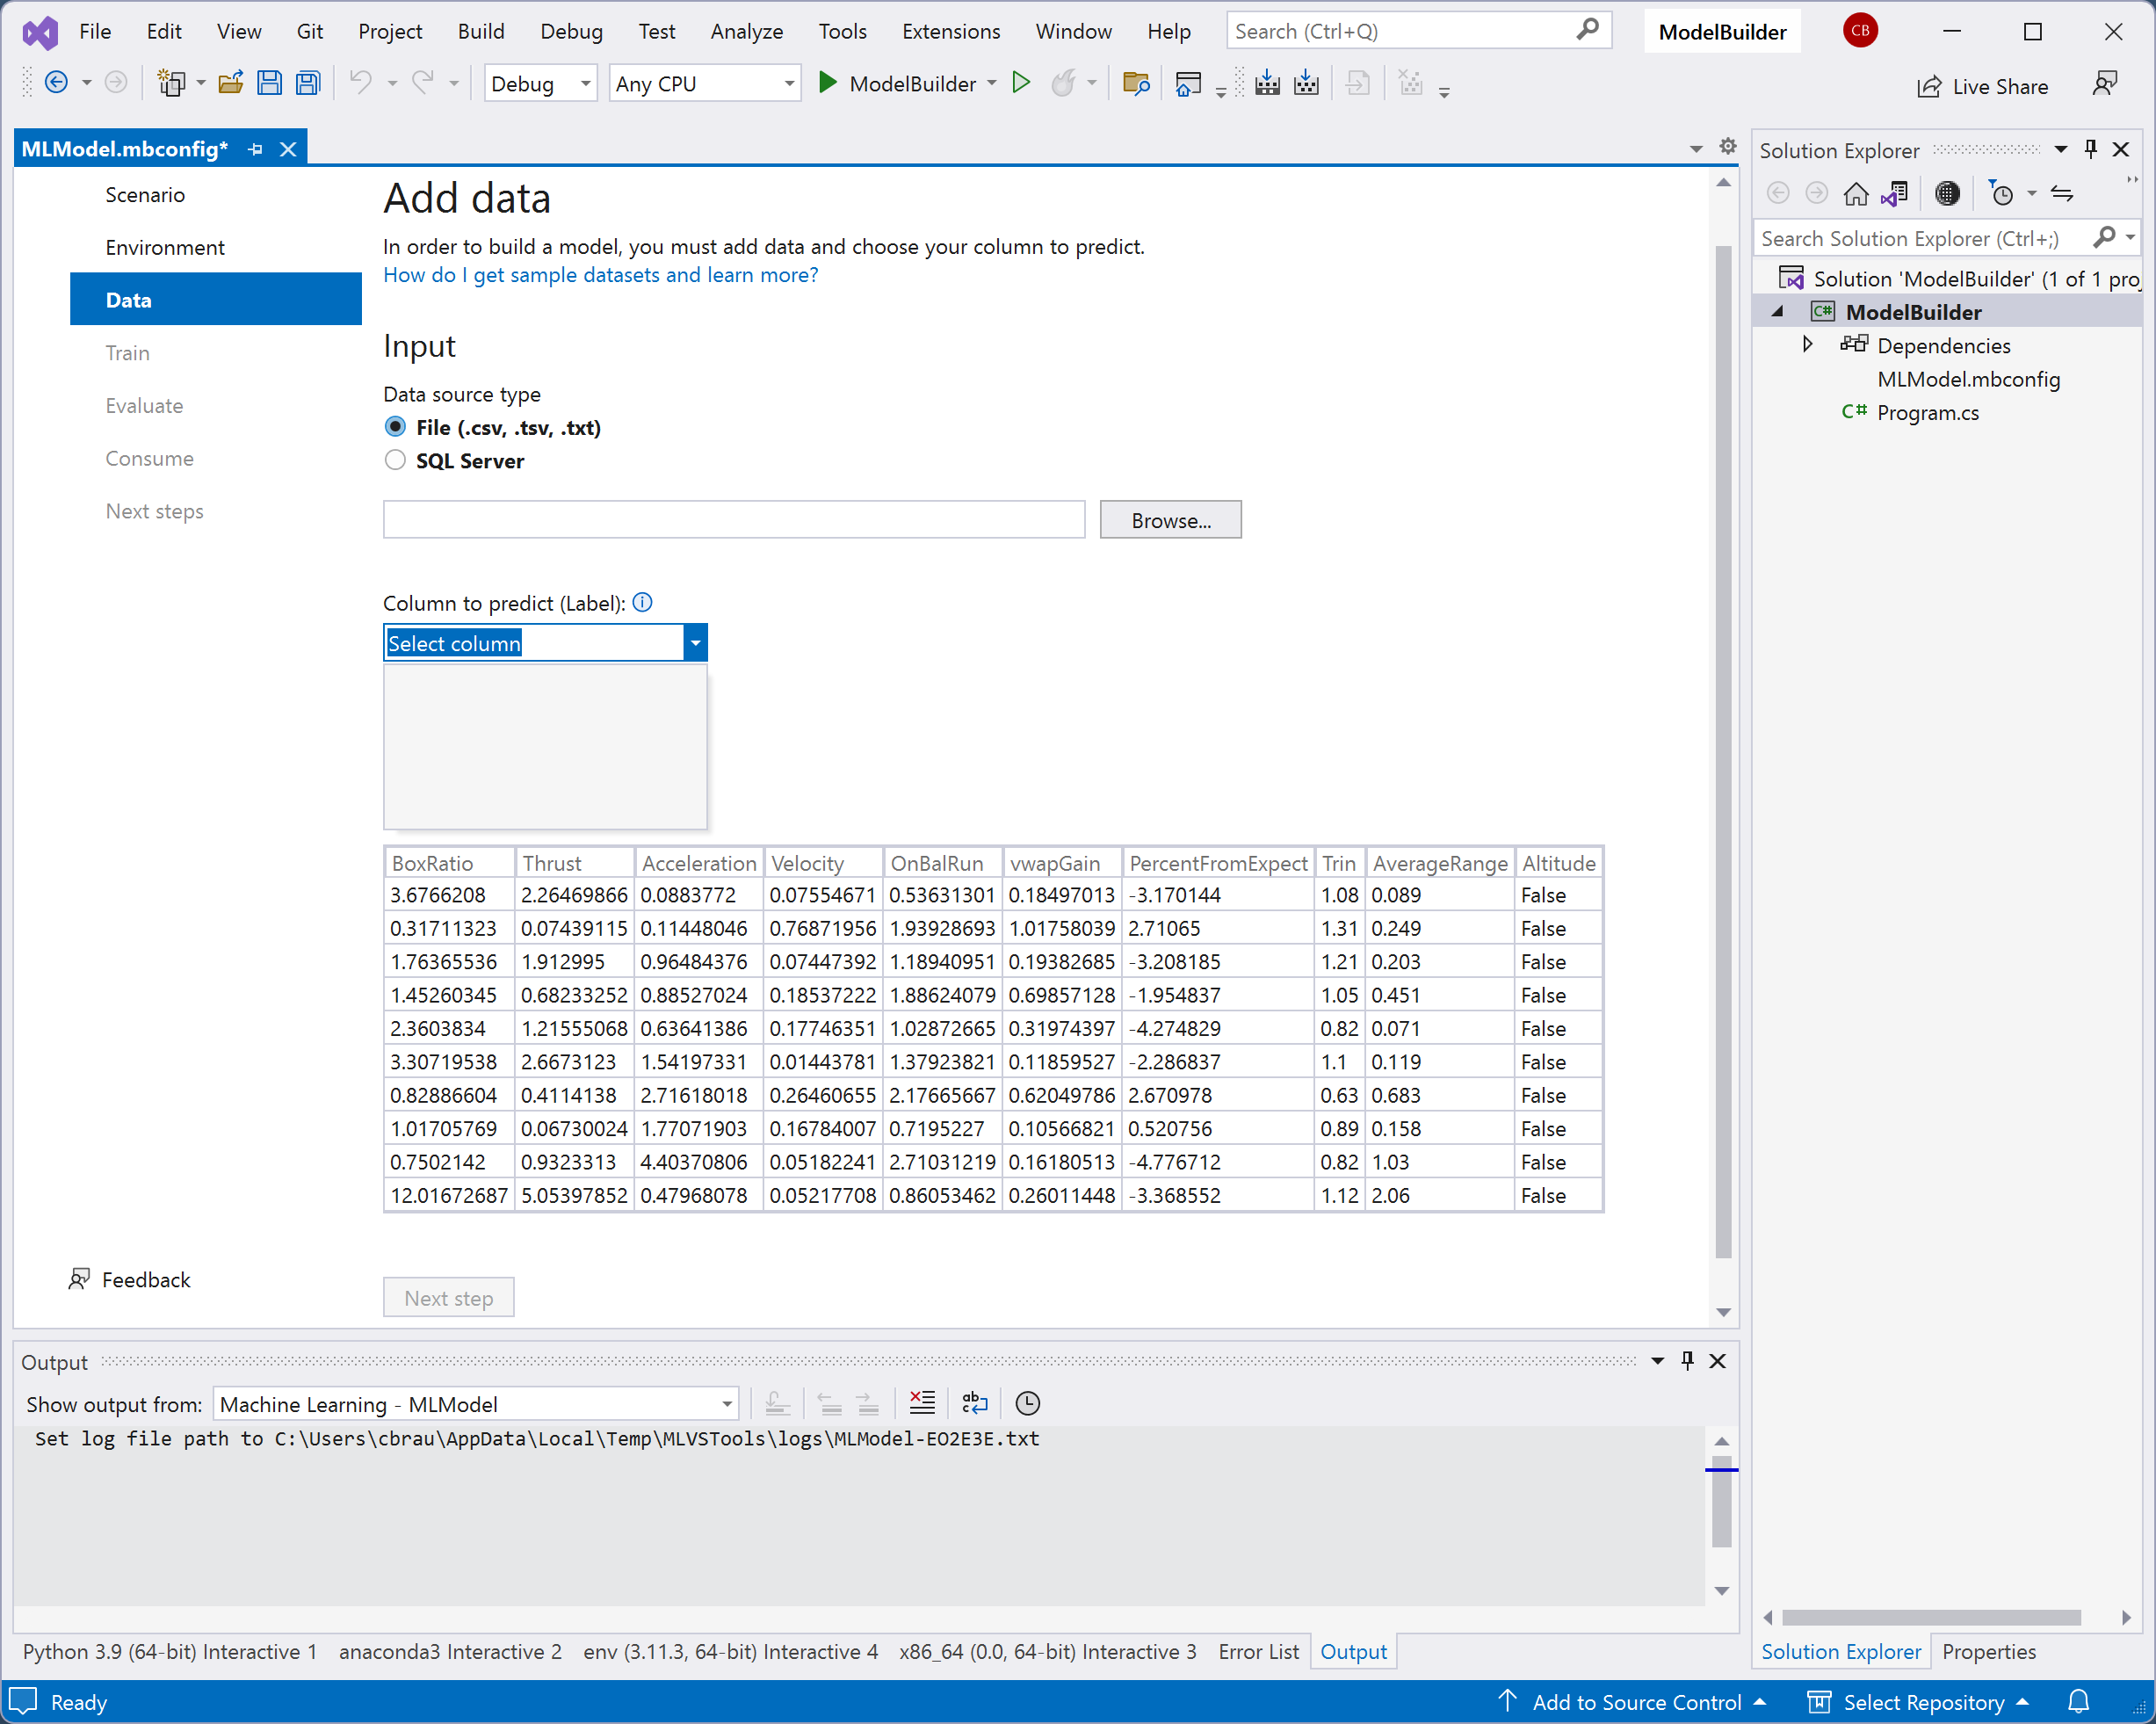Click the Browse button

(1170, 521)
